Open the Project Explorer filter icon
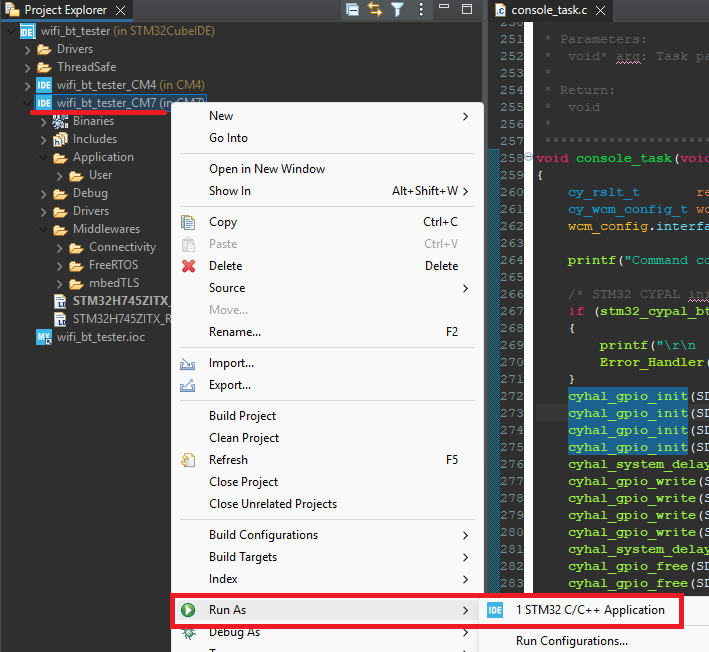 397,10
